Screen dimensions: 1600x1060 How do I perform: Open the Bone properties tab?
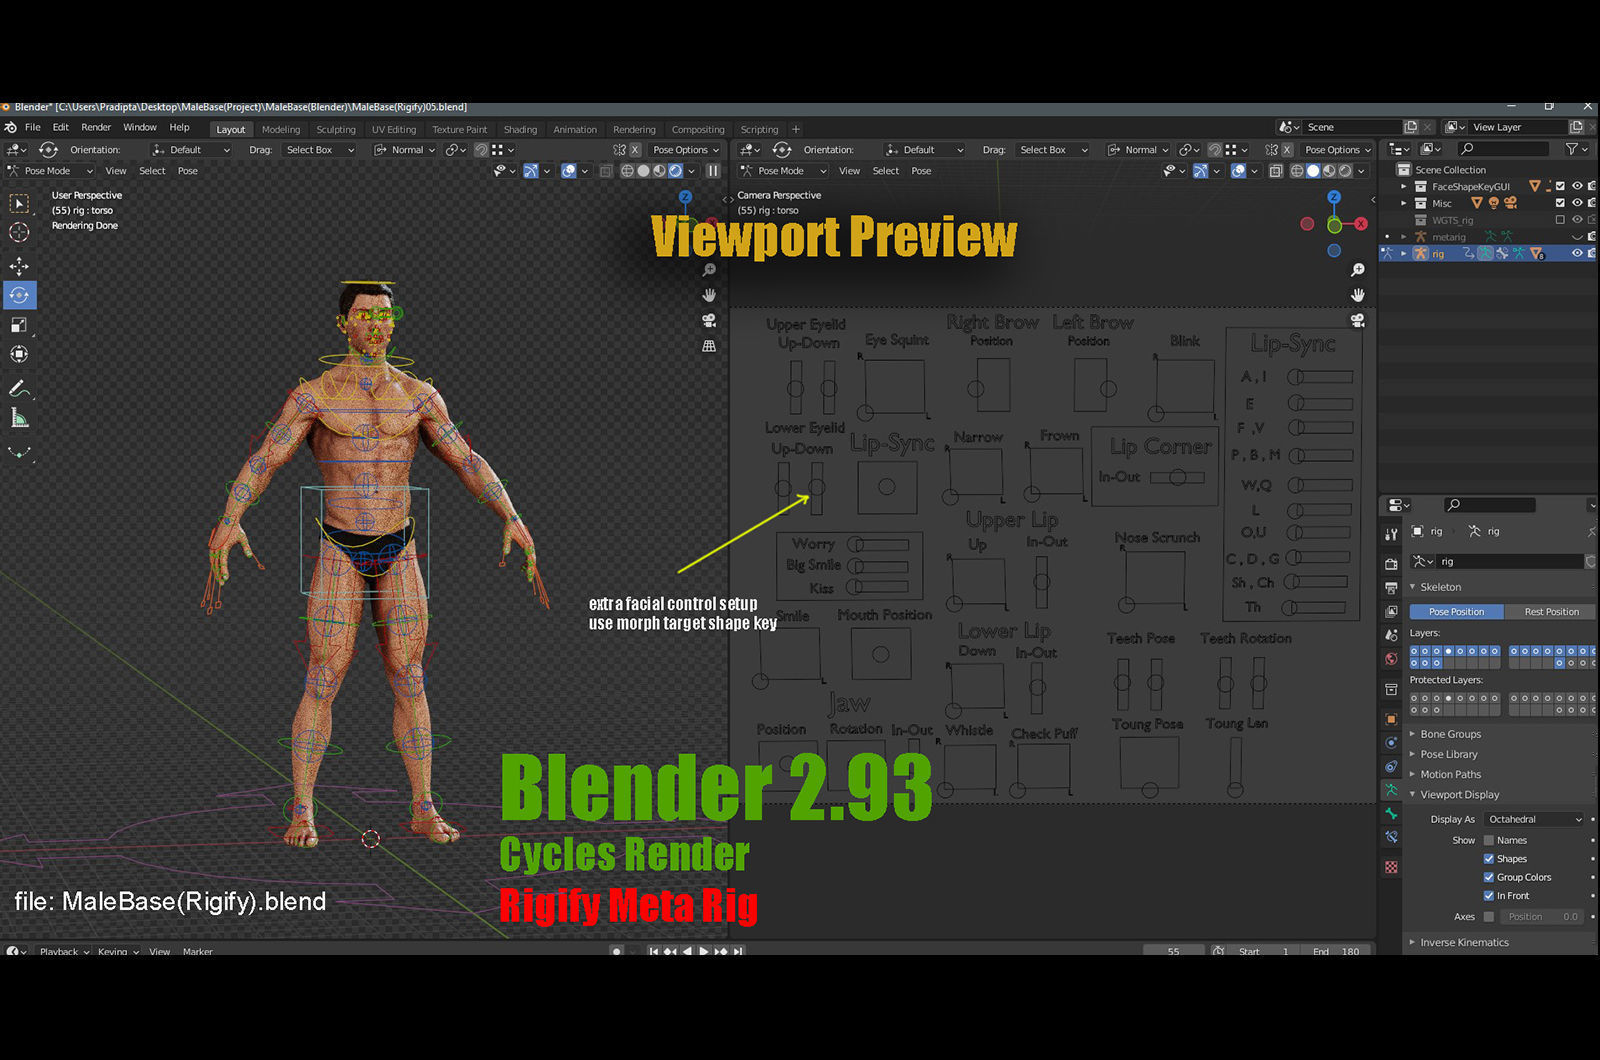click(1391, 813)
